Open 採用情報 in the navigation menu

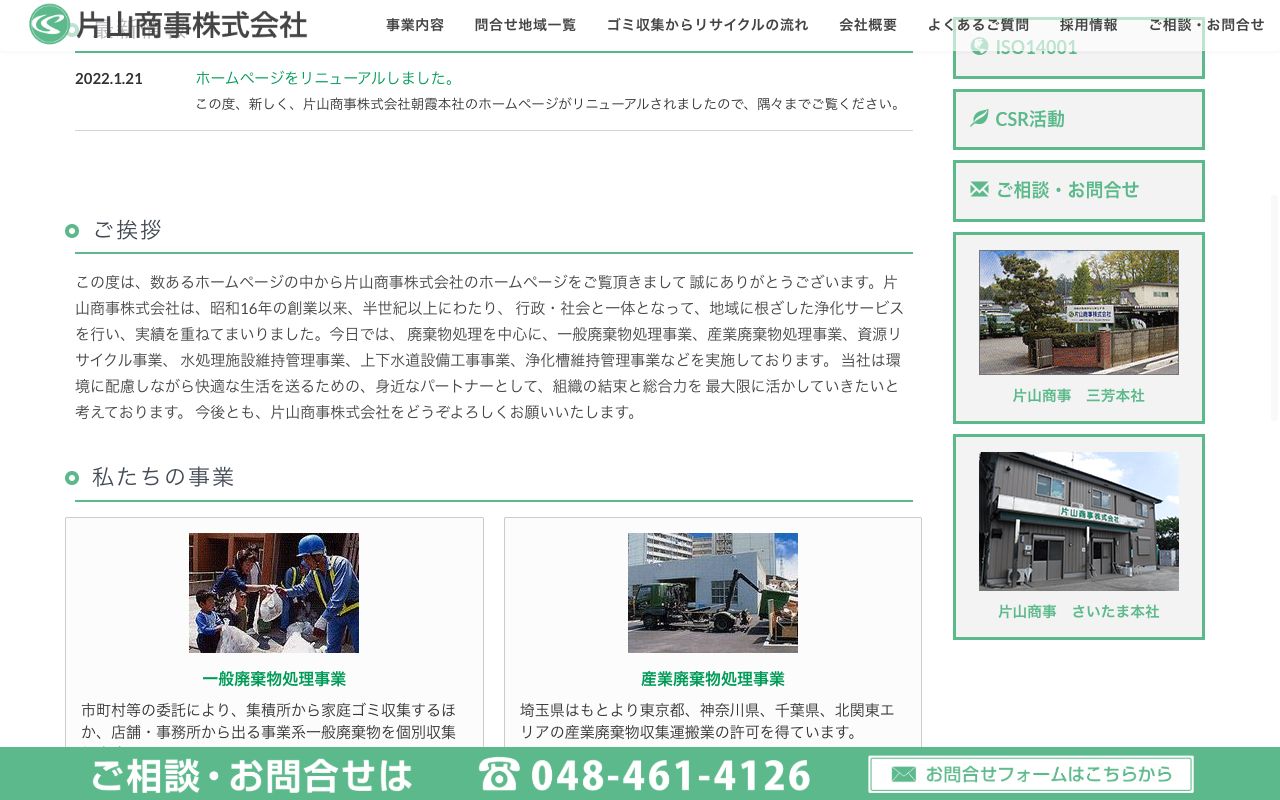[1089, 25]
